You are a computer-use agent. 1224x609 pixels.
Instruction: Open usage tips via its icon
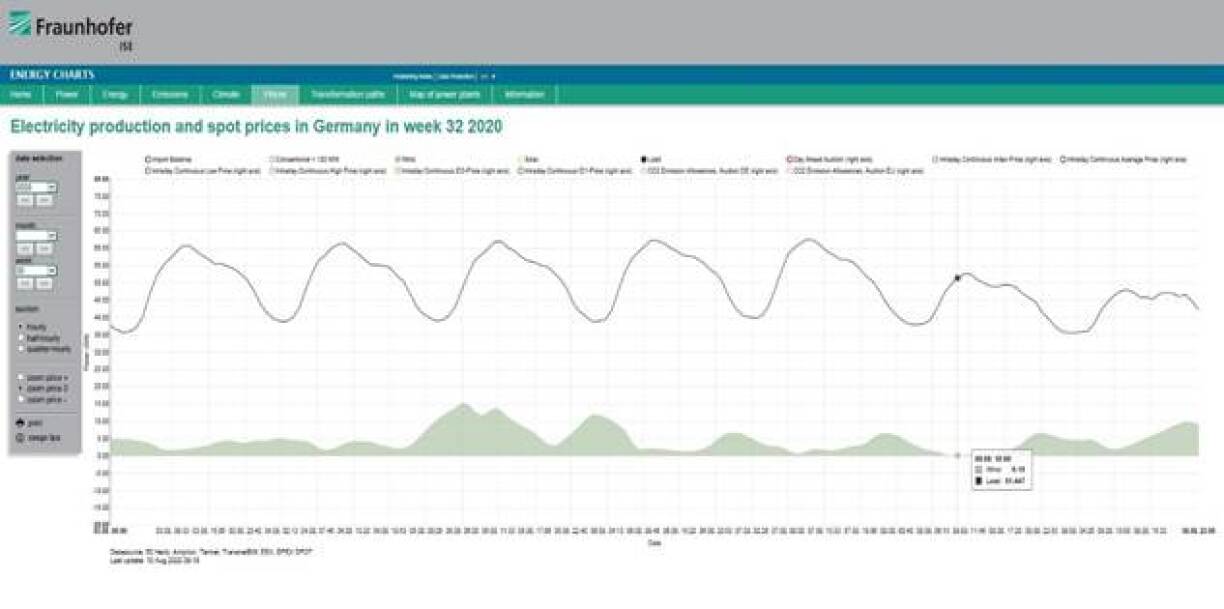click(19, 438)
